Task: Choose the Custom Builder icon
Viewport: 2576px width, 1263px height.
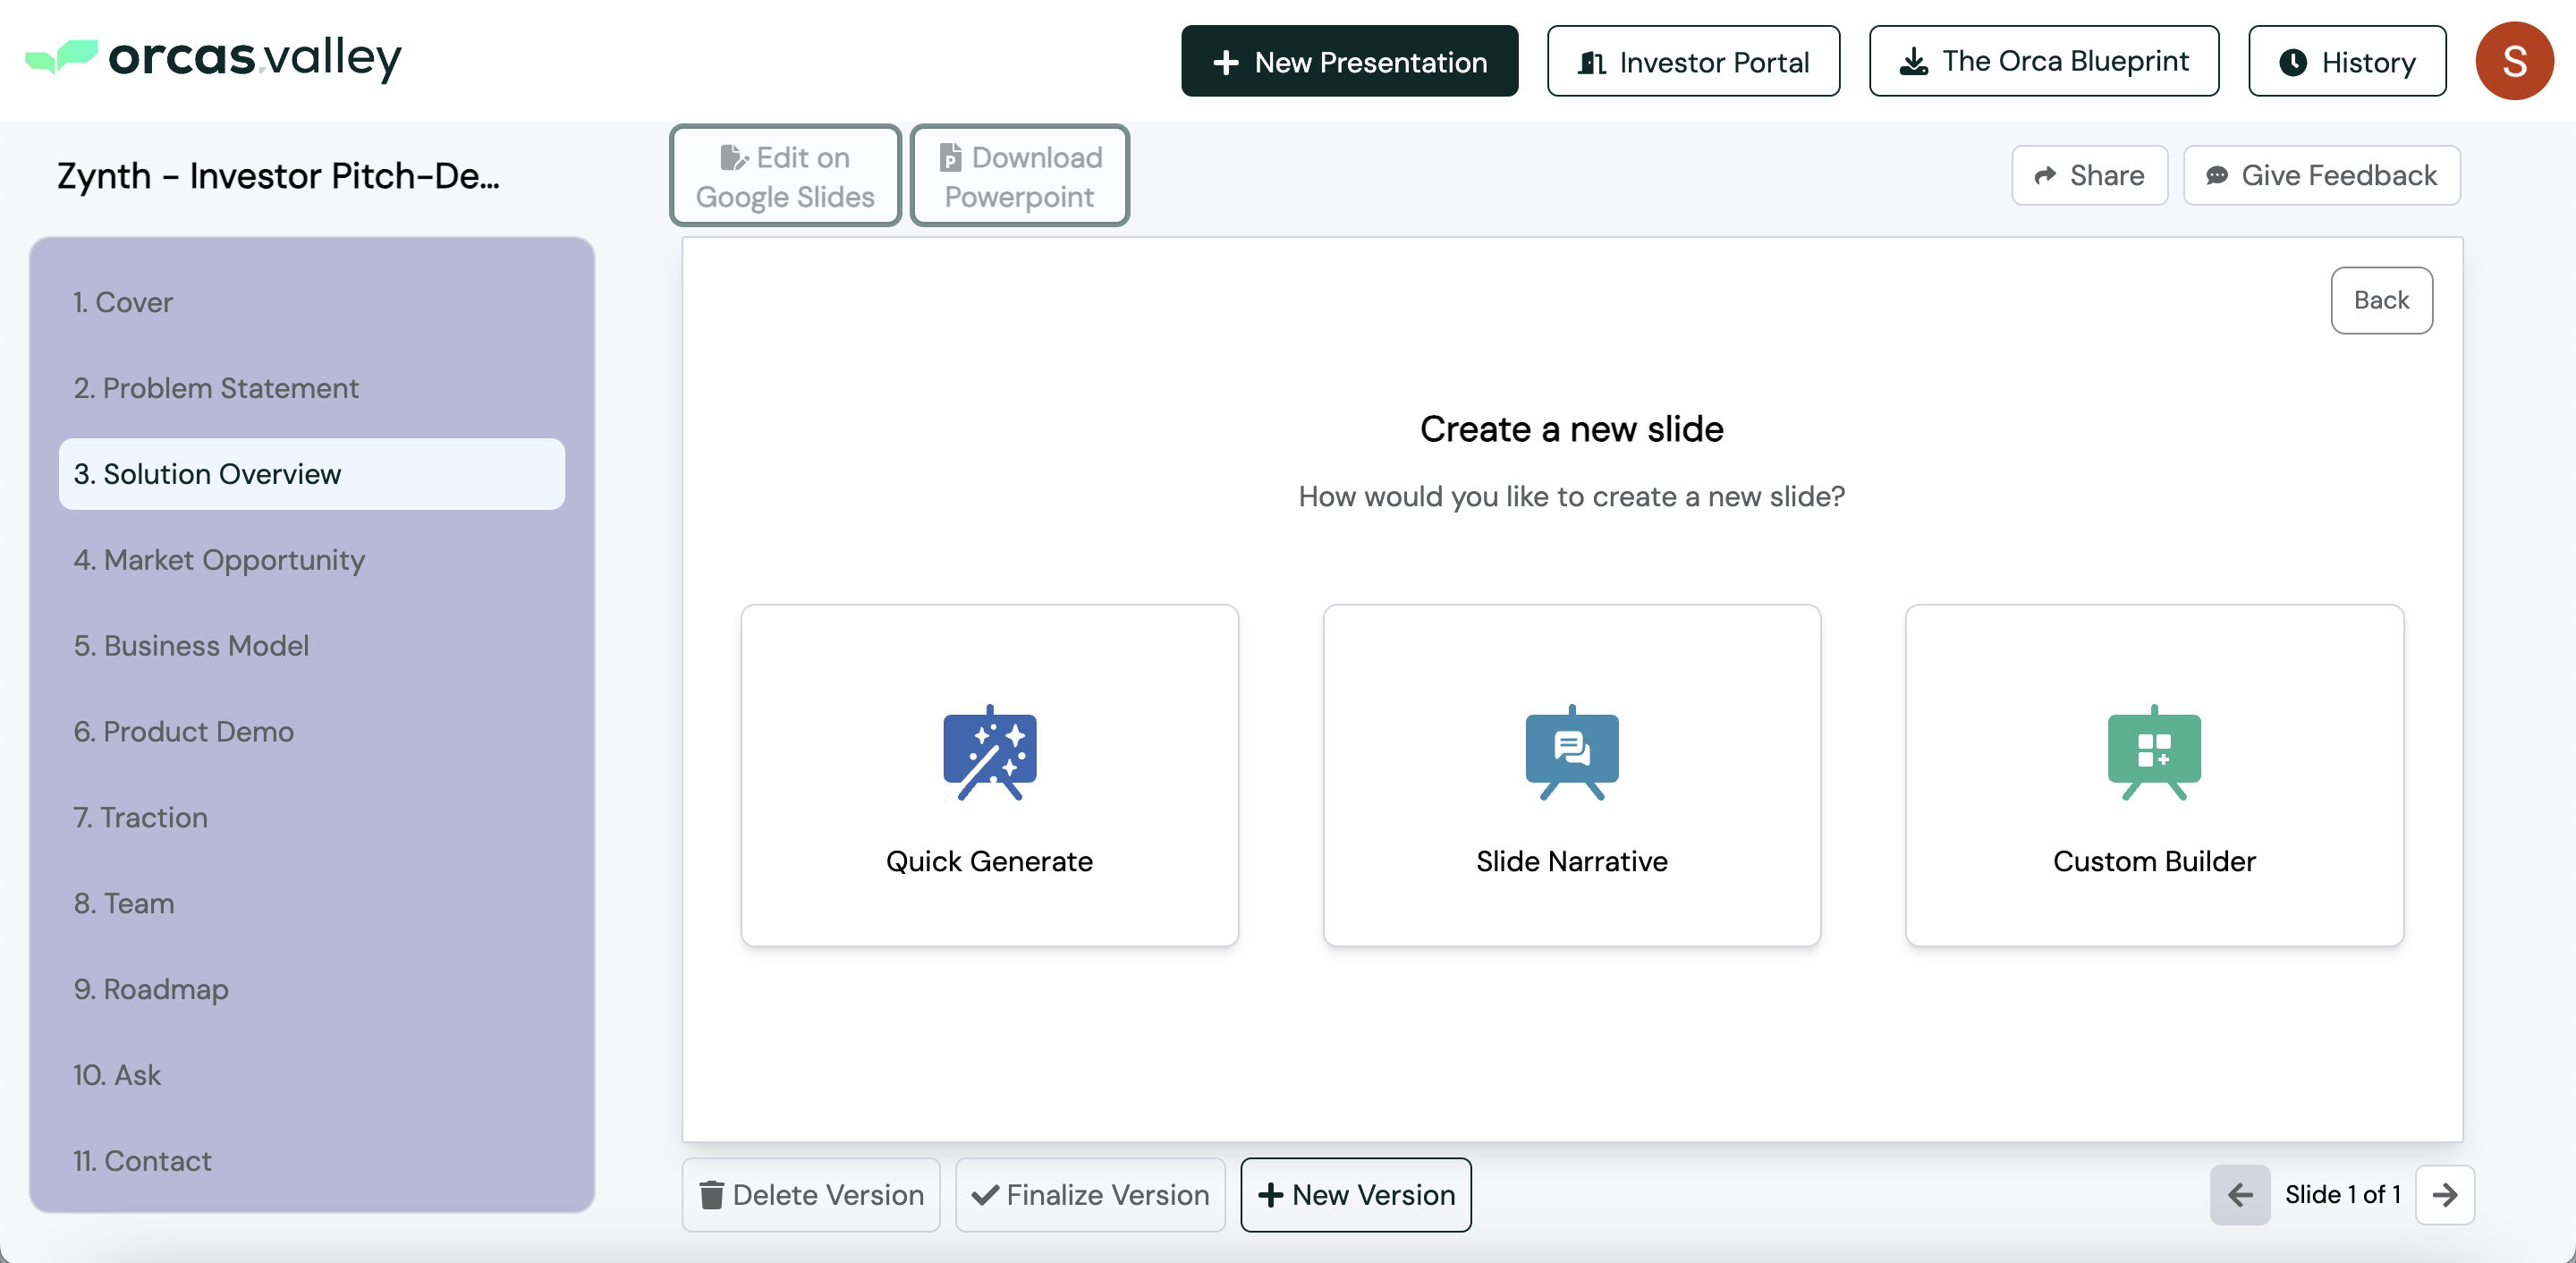Action: click(x=2153, y=753)
